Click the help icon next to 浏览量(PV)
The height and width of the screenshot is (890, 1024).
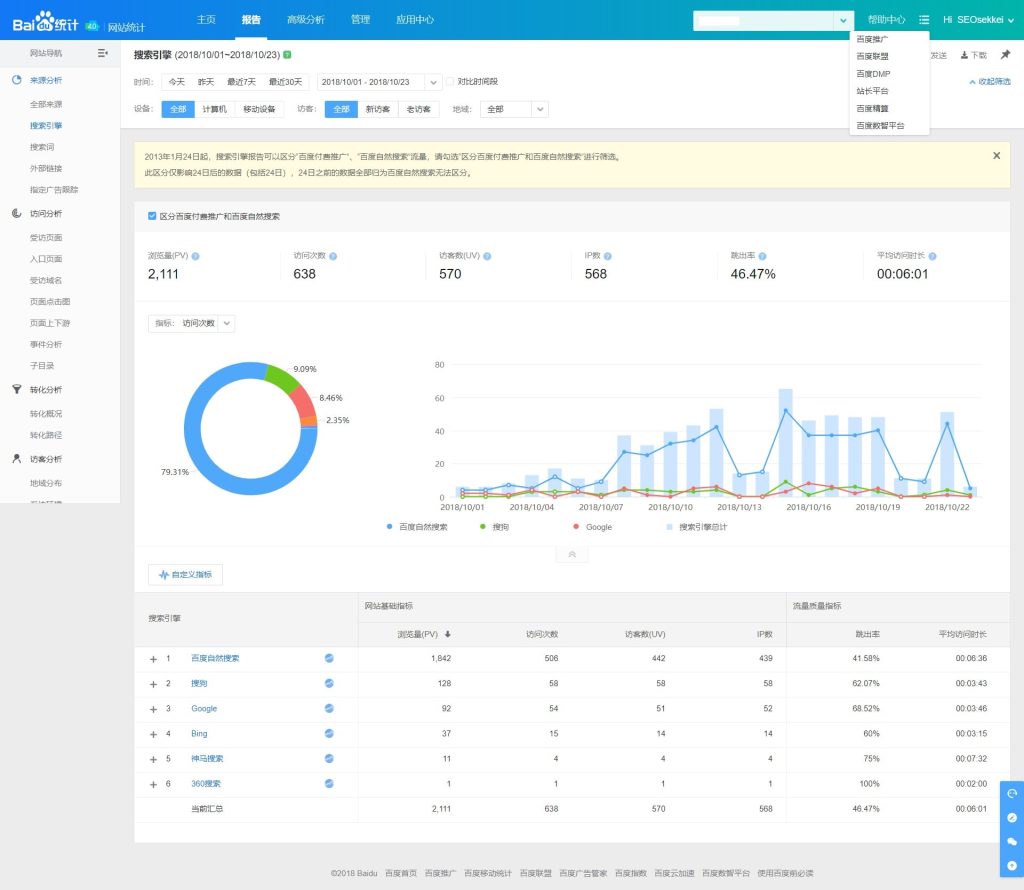point(195,257)
